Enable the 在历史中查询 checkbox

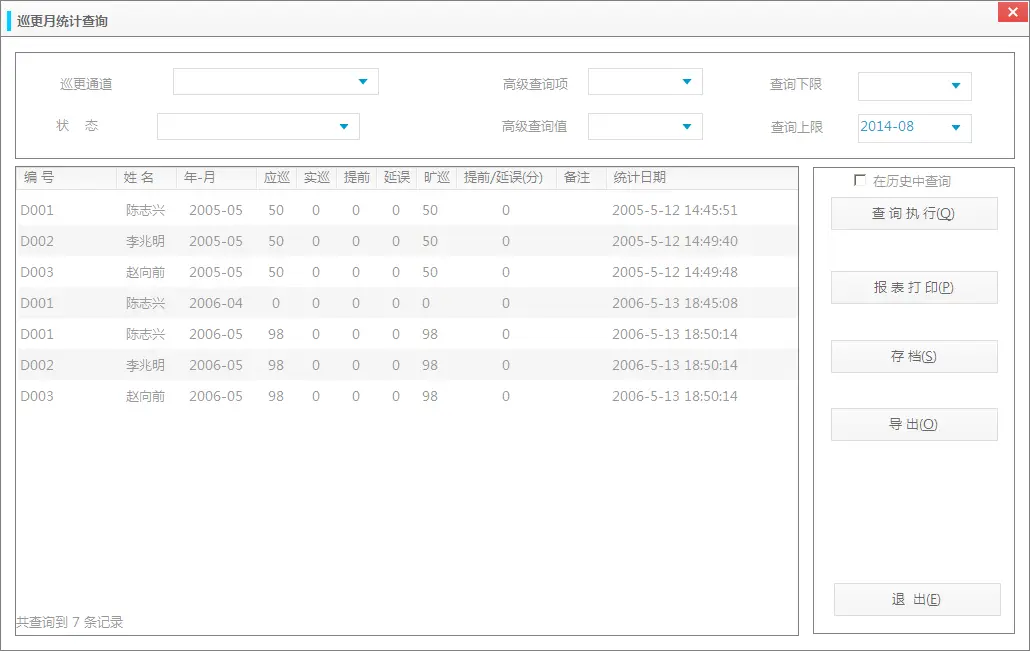(859, 180)
